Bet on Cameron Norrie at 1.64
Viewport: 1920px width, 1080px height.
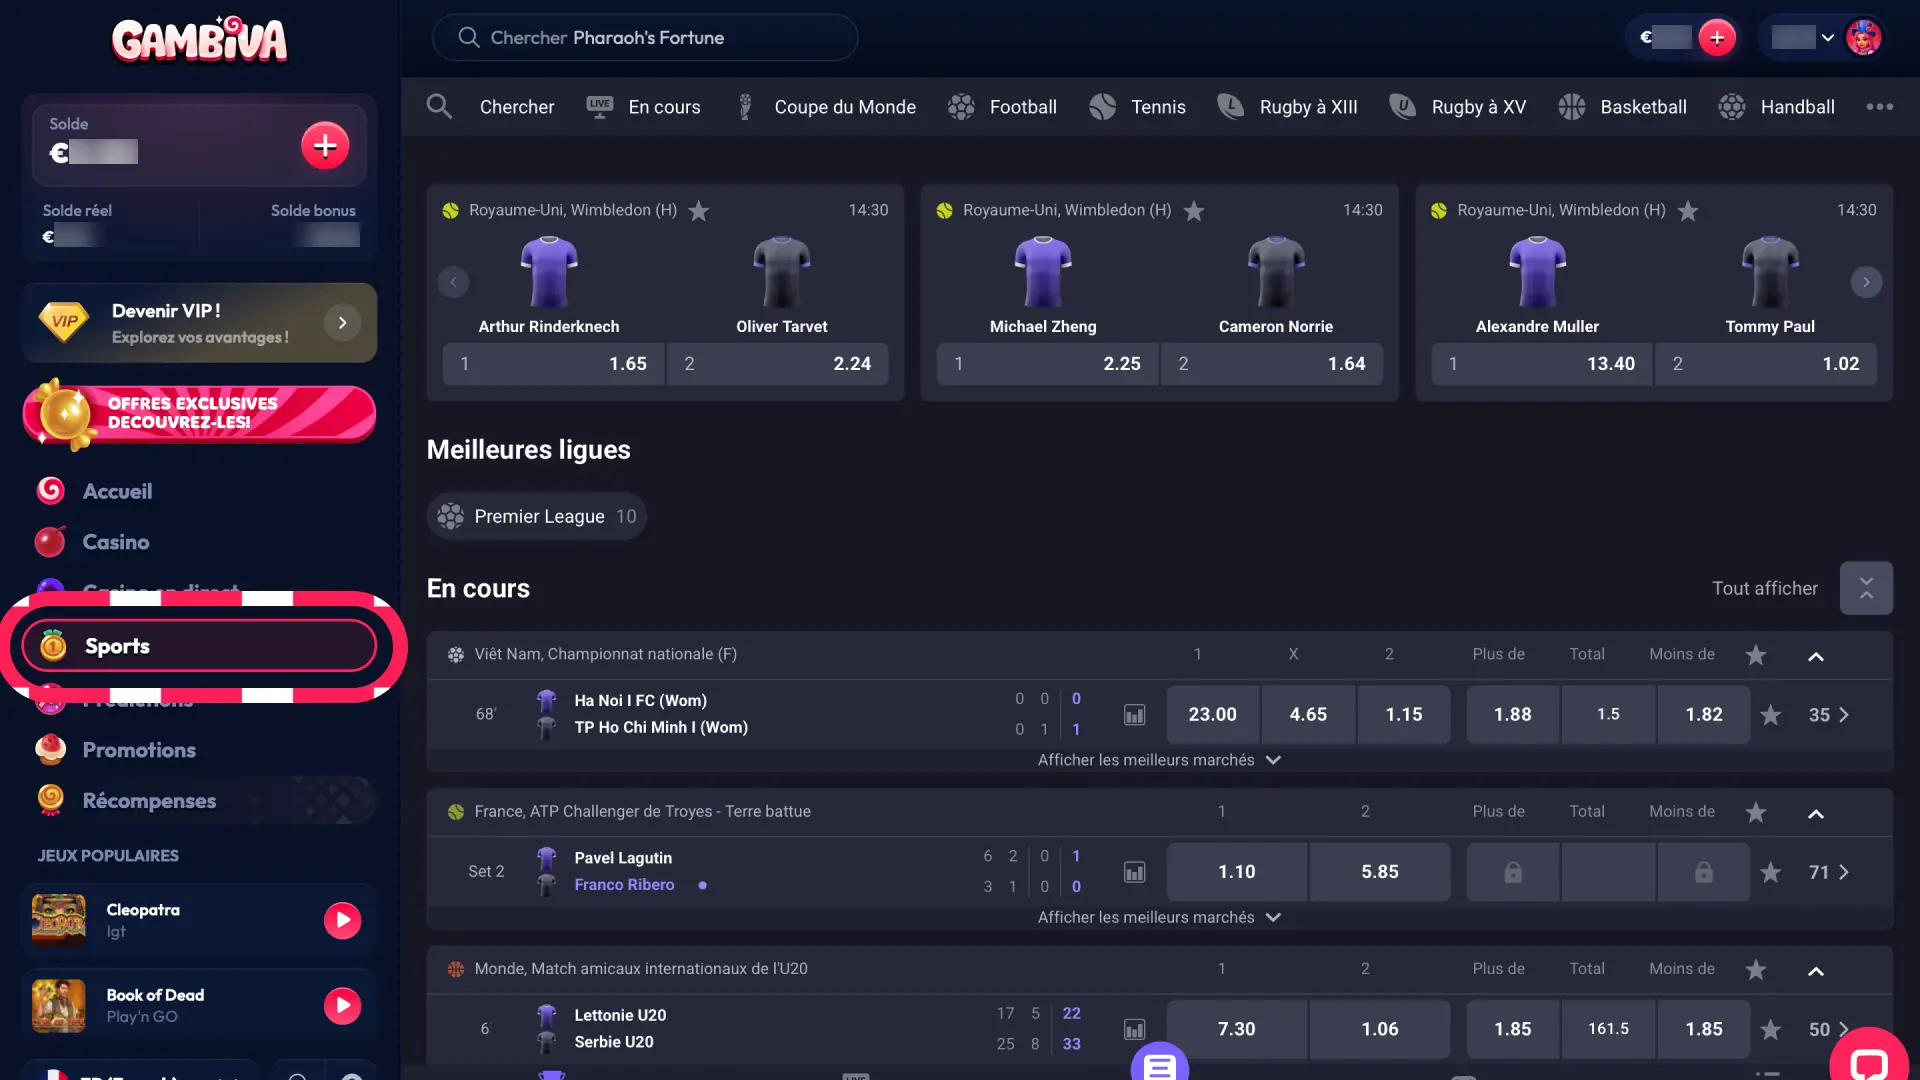pos(1272,364)
